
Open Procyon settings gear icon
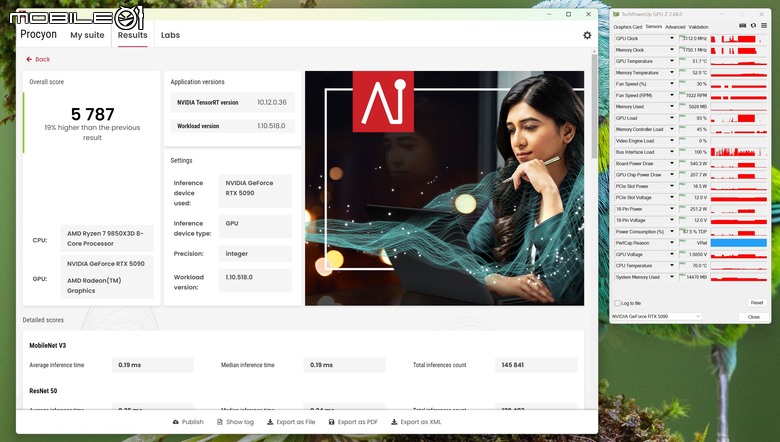click(x=587, y=35)
